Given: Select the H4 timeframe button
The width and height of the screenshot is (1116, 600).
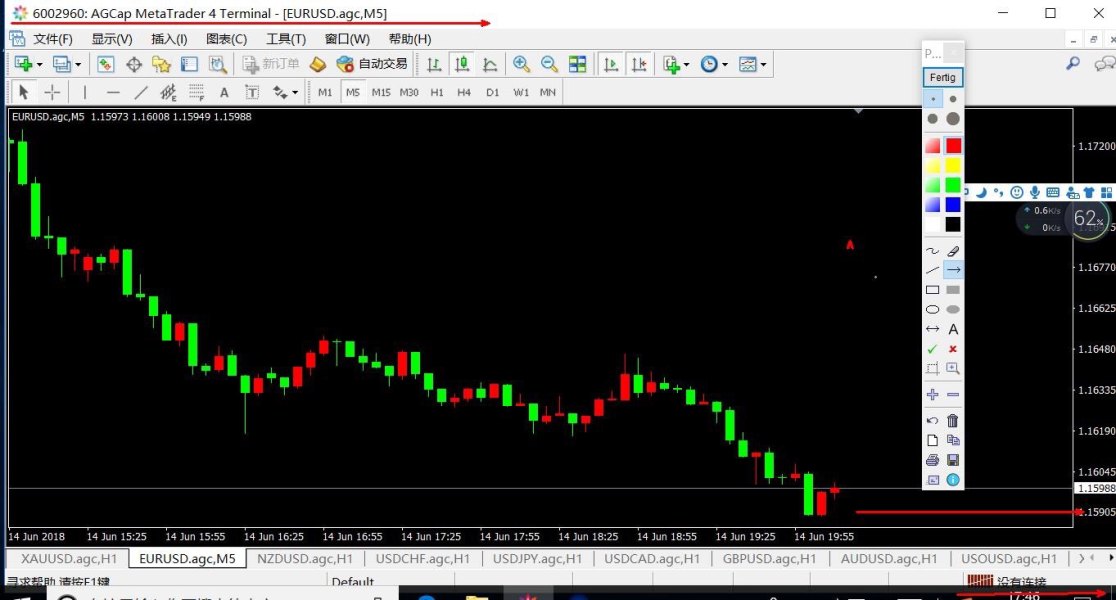Looking at the screenshot, I should pos(464,92).
